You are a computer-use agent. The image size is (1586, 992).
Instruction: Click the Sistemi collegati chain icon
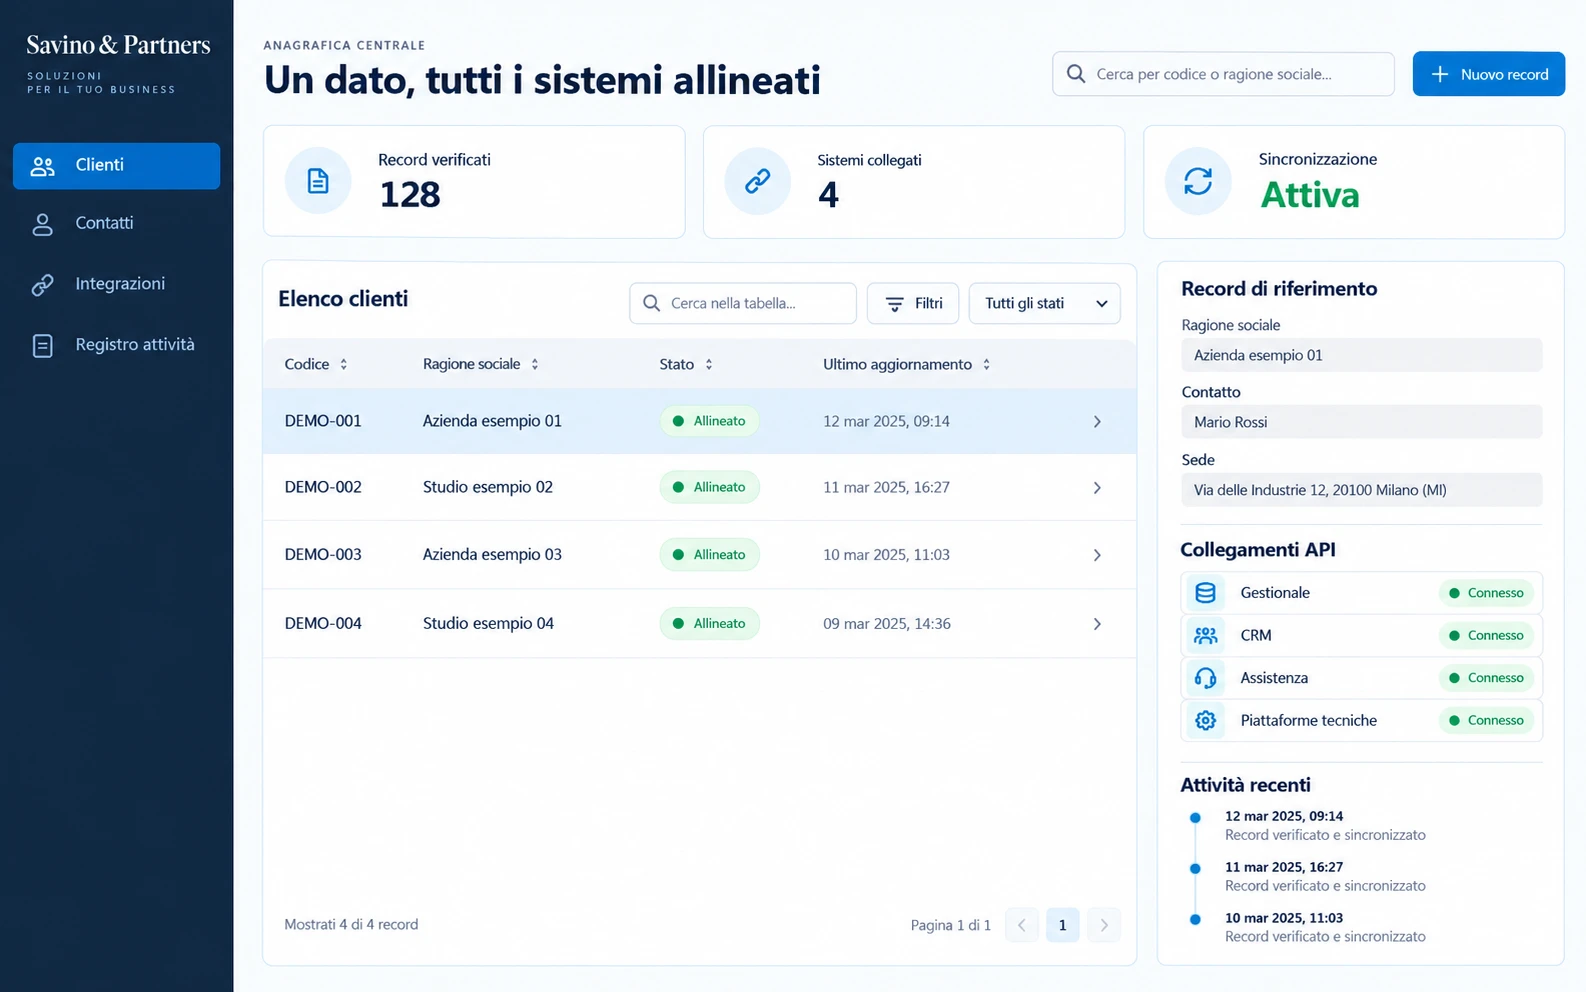click(x=758, y=181)
